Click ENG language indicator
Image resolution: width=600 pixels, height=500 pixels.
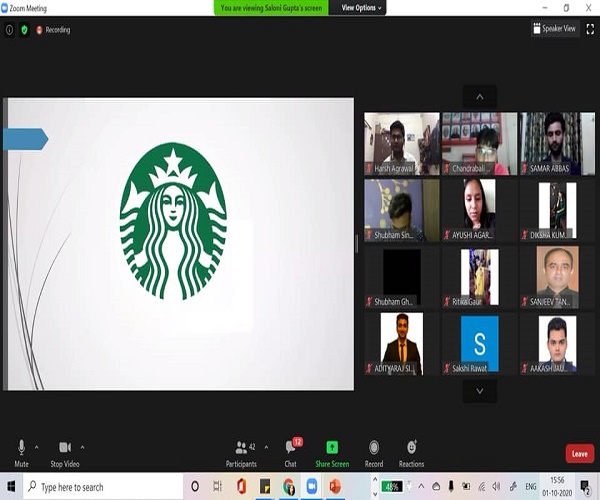[x=531, y=487]
